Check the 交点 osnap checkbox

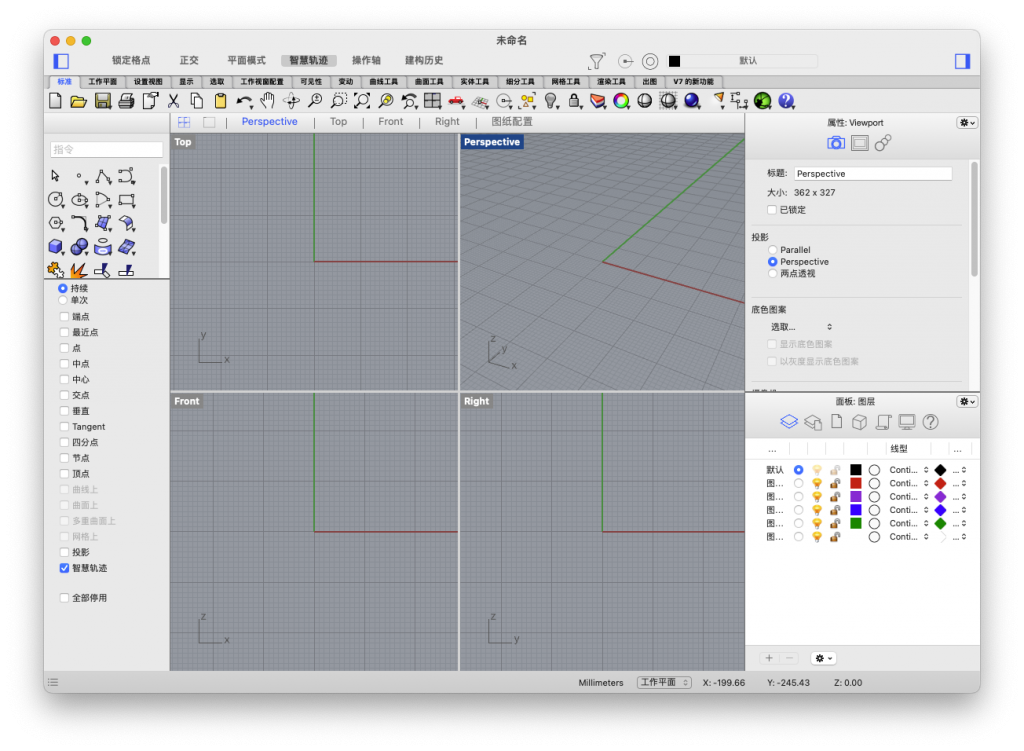[x=64, y=395]
